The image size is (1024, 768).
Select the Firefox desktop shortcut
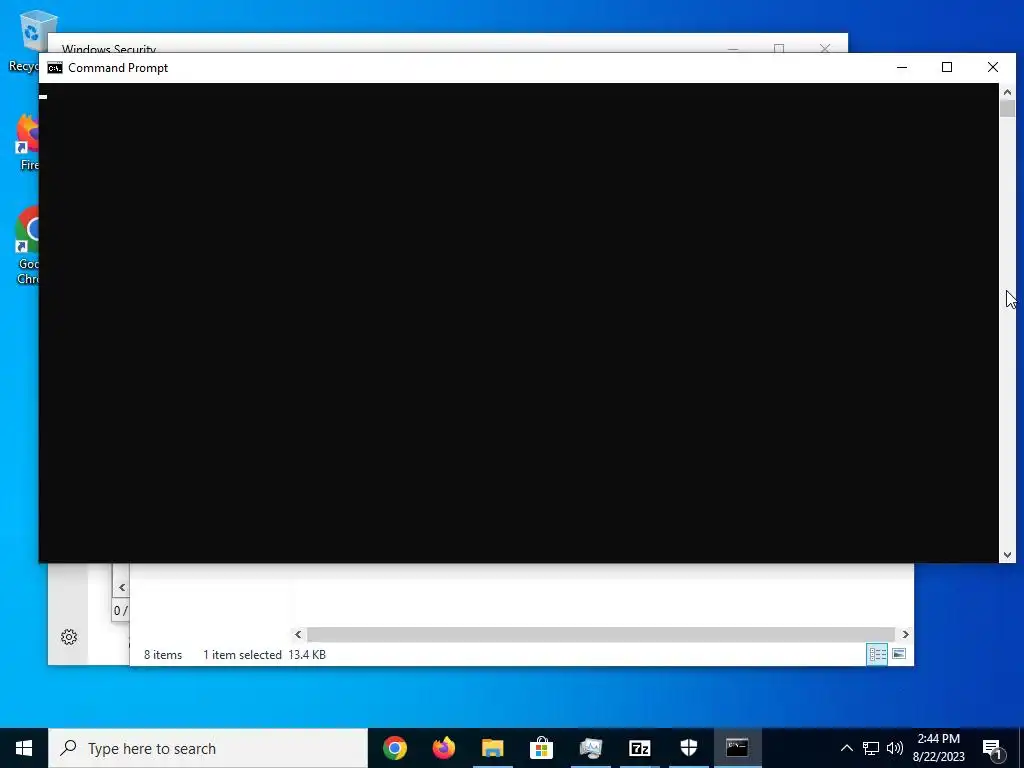(x=26, y=143)
